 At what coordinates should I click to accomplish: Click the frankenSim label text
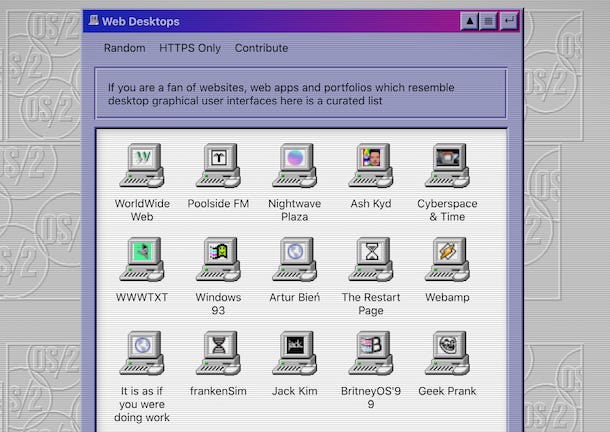tap(218, 391)
